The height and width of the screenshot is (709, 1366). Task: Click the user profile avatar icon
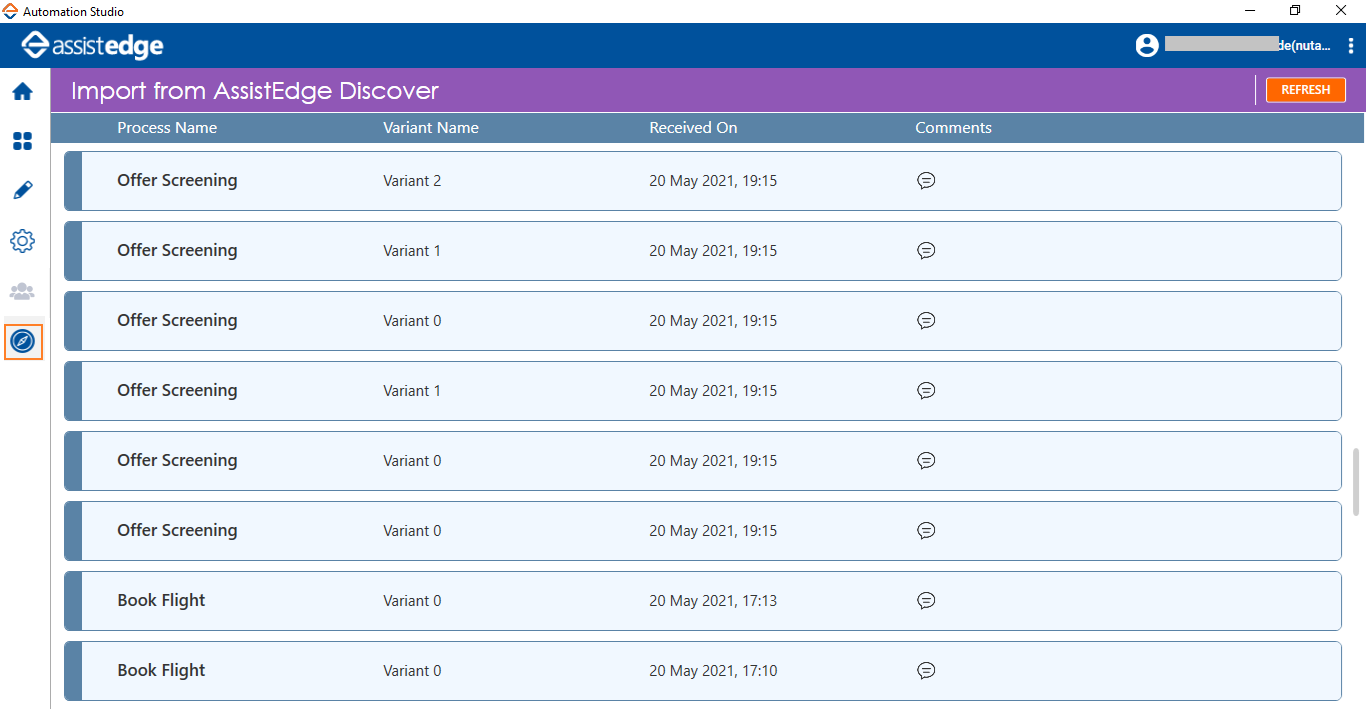pos(1147,46)
